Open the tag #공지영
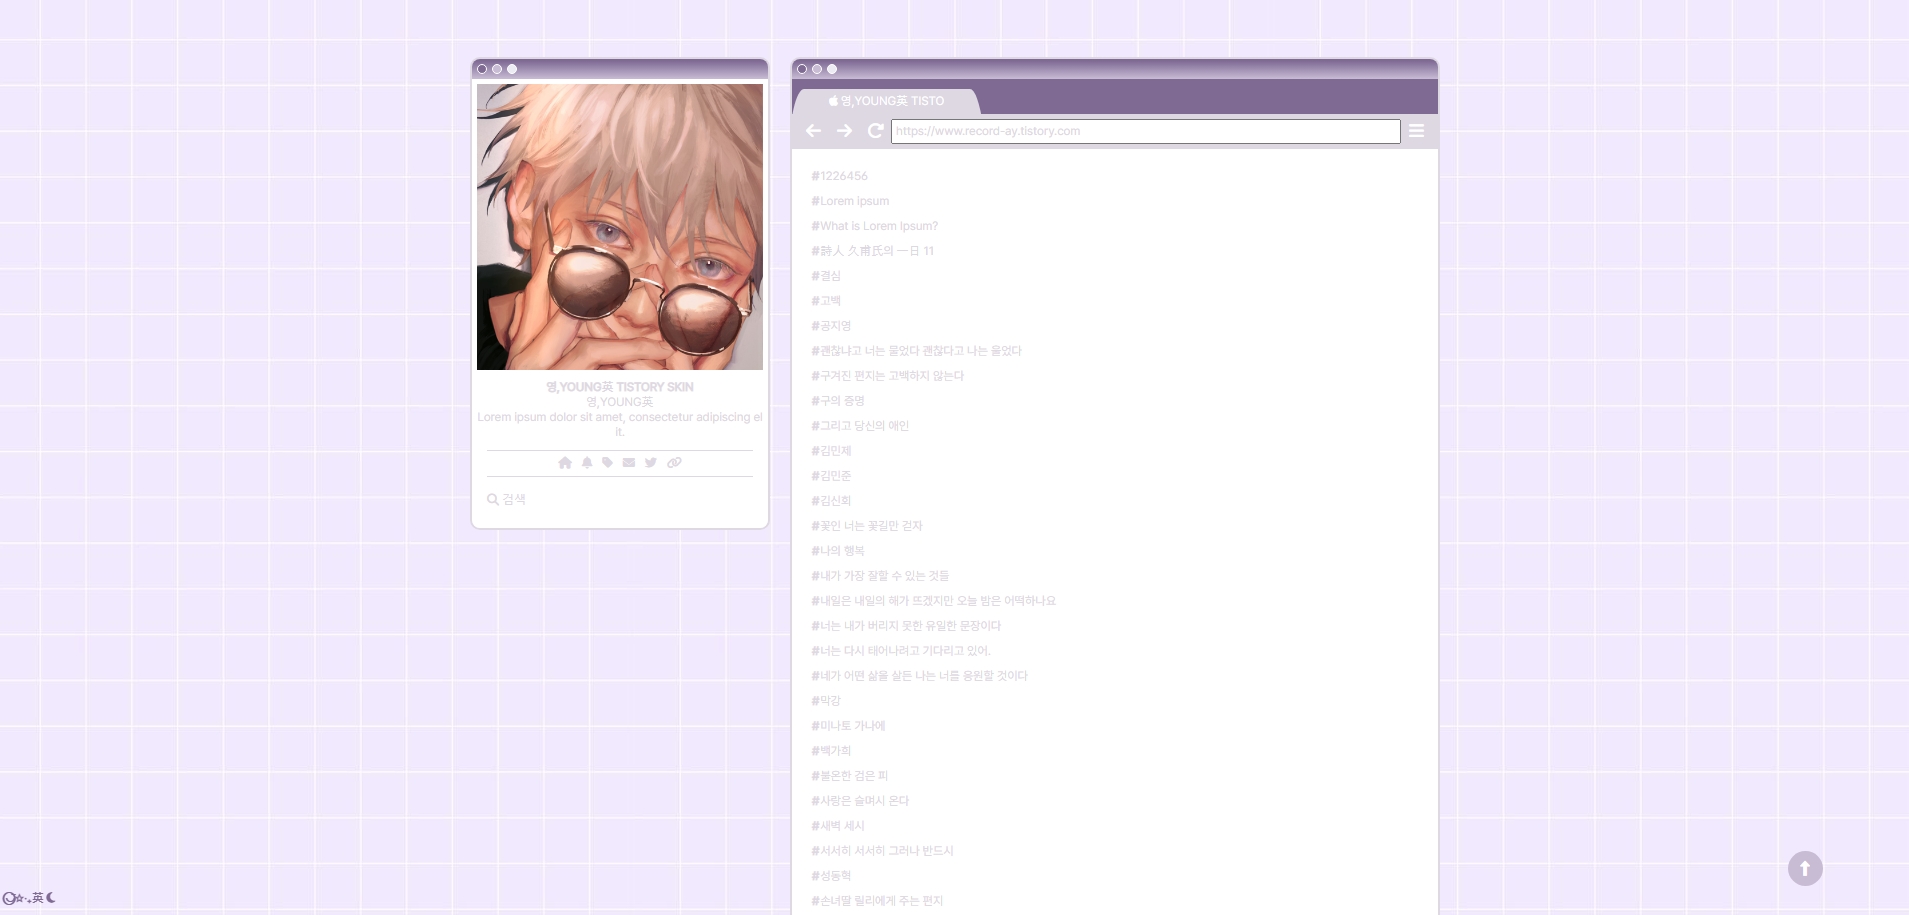Viewport: 1909px width, 915px height. point(831,326)
